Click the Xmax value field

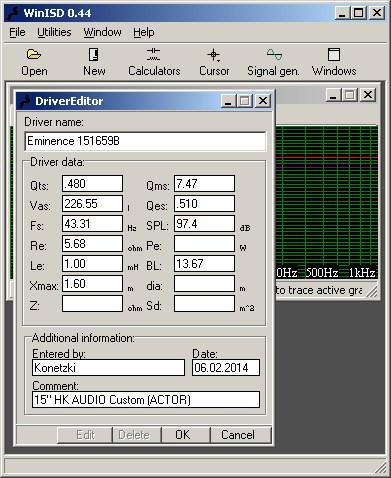tap(92, 284)
